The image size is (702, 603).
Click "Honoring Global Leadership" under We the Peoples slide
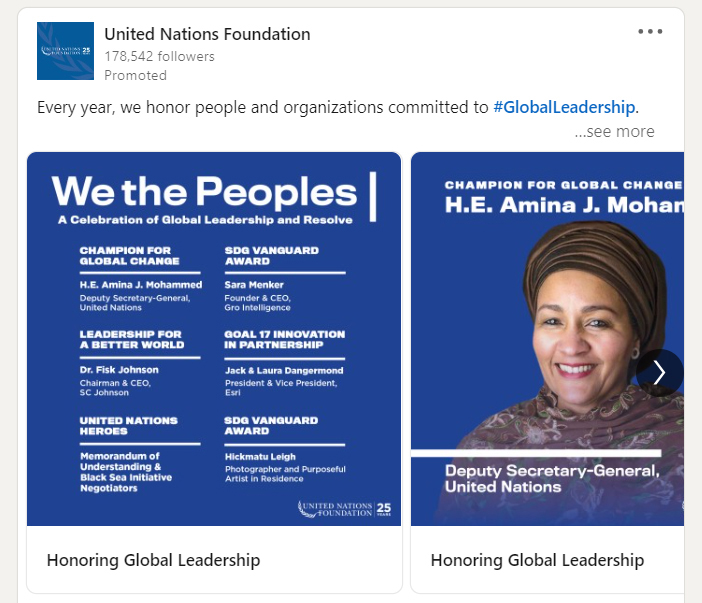(153, 560)
